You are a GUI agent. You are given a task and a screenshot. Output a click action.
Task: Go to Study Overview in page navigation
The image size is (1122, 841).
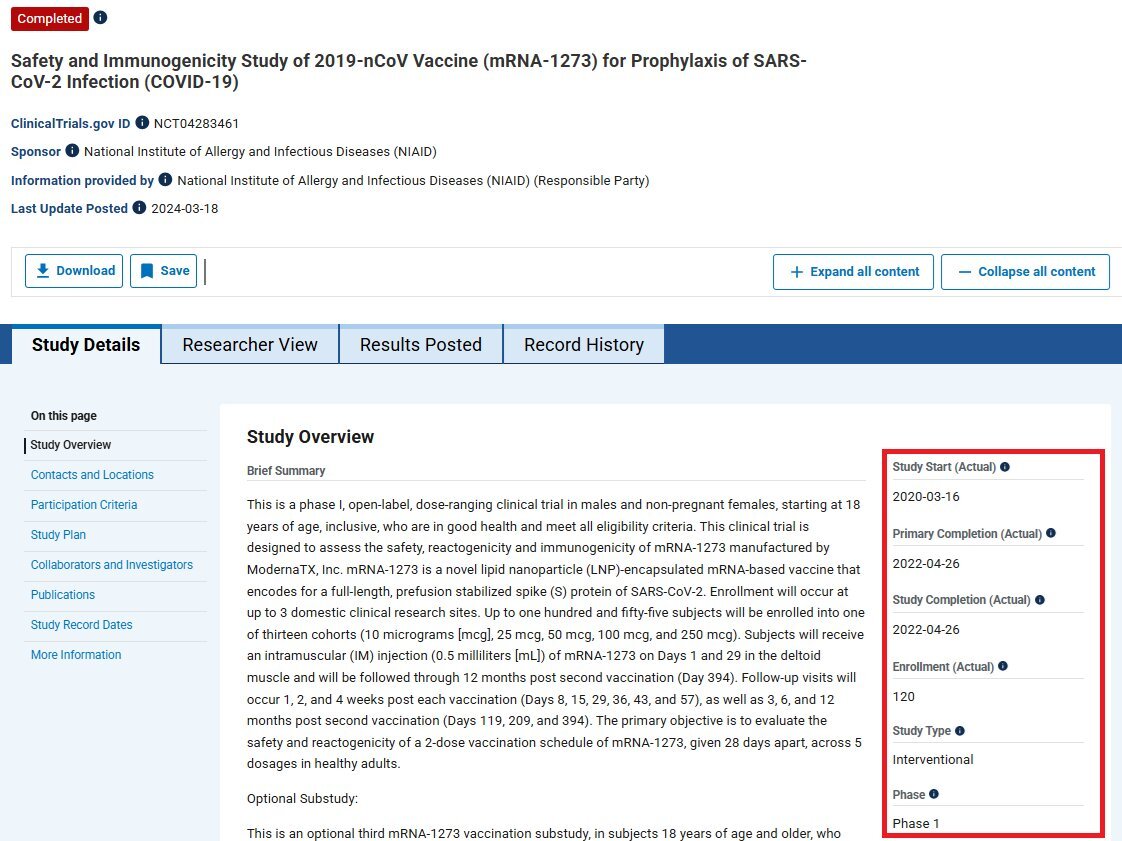(x=71, y=444)
